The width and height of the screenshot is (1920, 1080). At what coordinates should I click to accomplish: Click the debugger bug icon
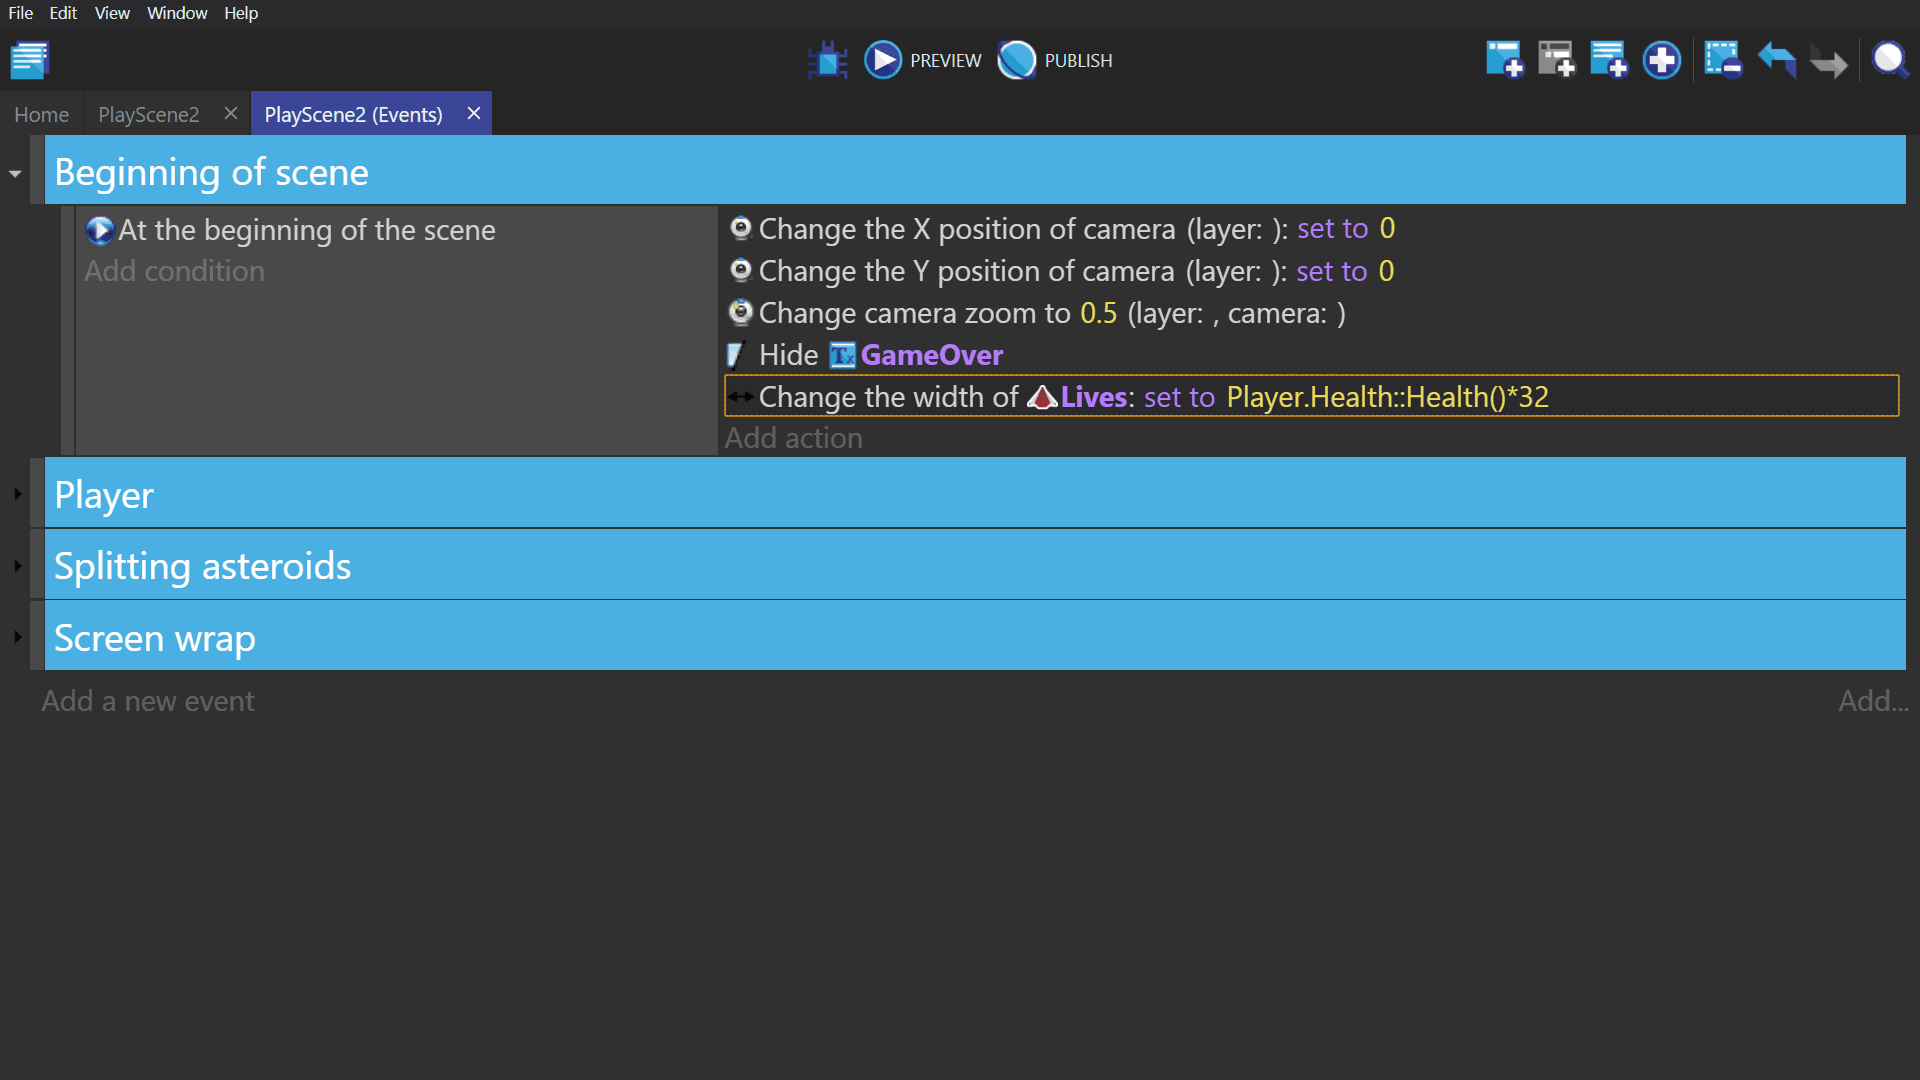(x=827, y=60)
